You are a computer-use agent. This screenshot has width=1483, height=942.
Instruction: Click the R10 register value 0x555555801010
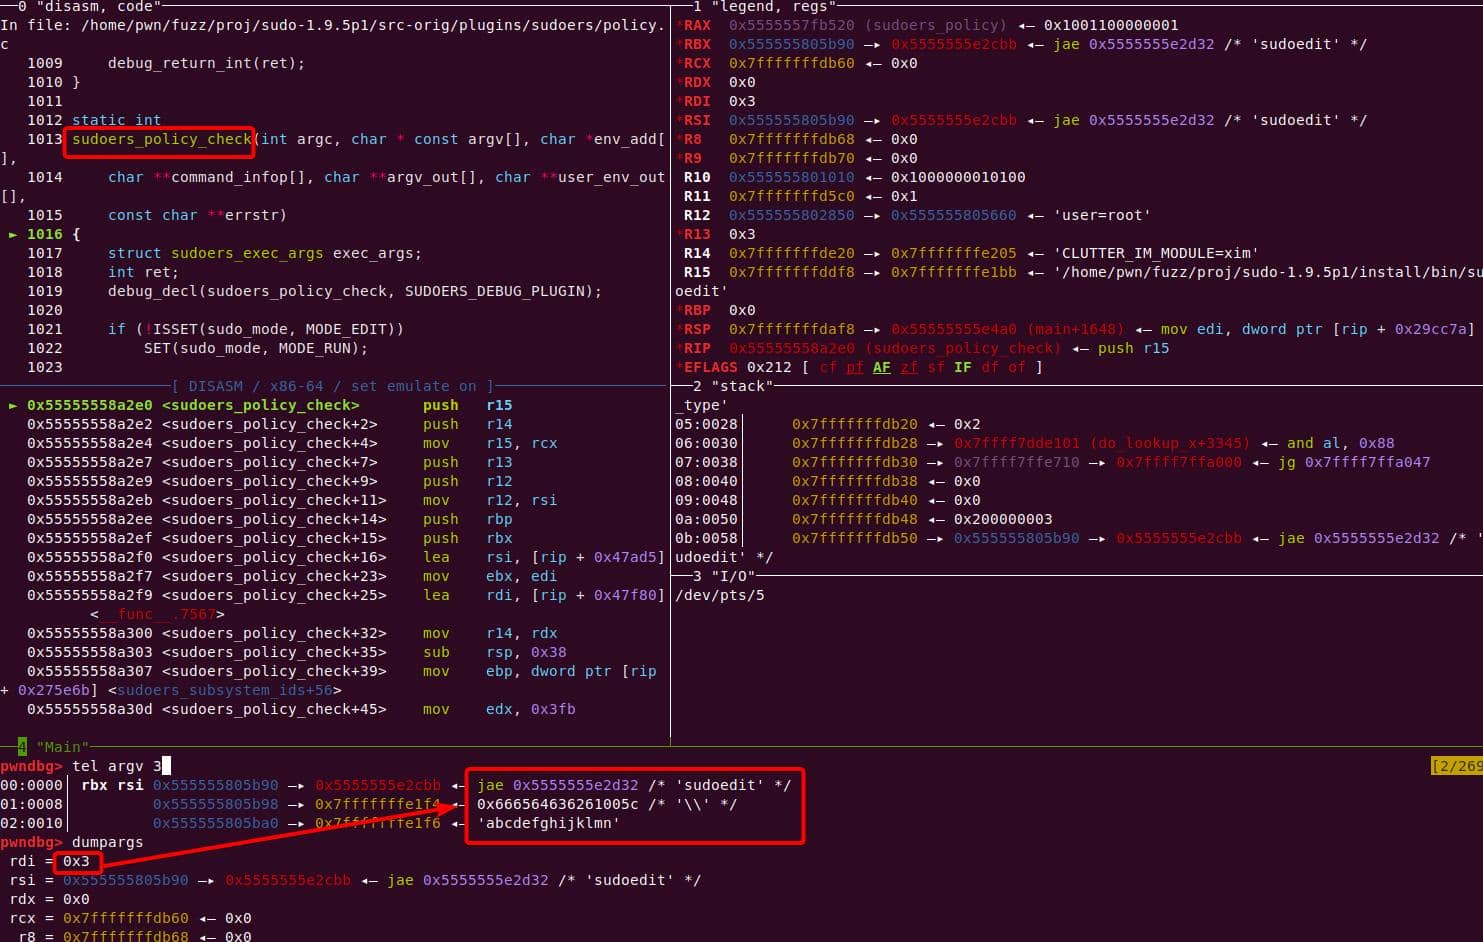pyautogui.click(x=791, y=177)
